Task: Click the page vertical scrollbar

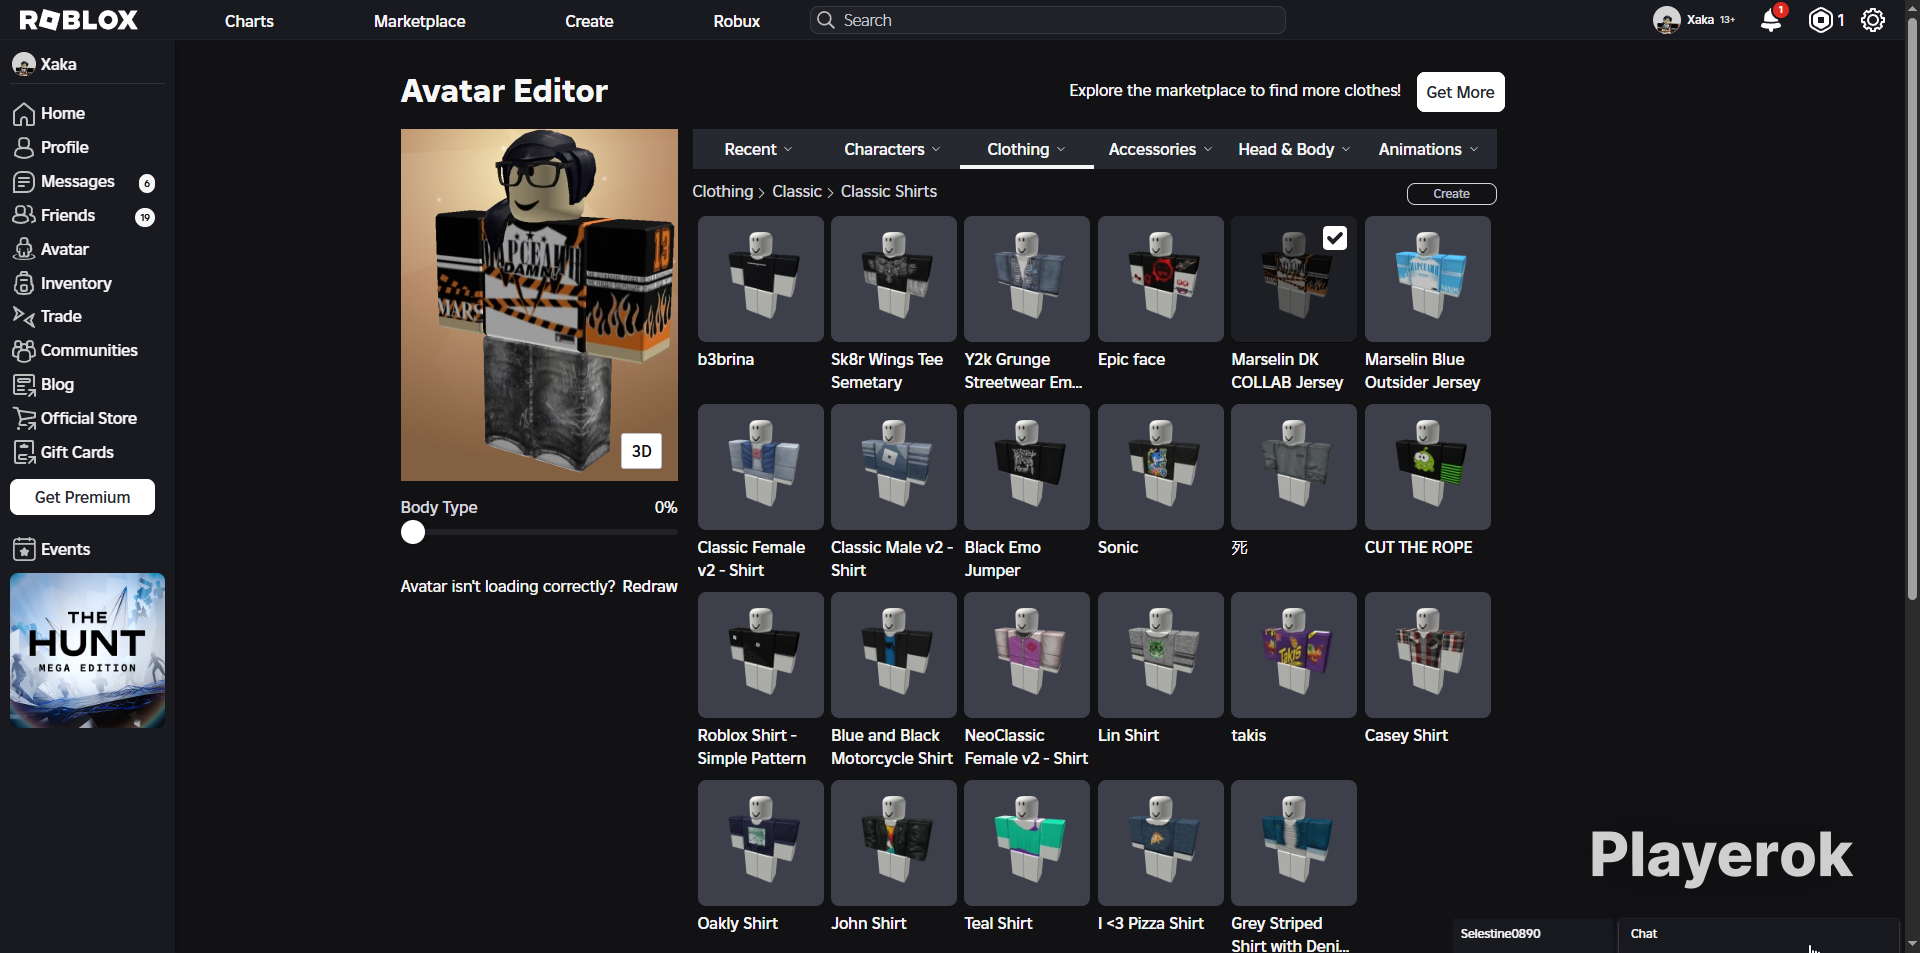Action: pyautogui.click(x=1912, y=310)
